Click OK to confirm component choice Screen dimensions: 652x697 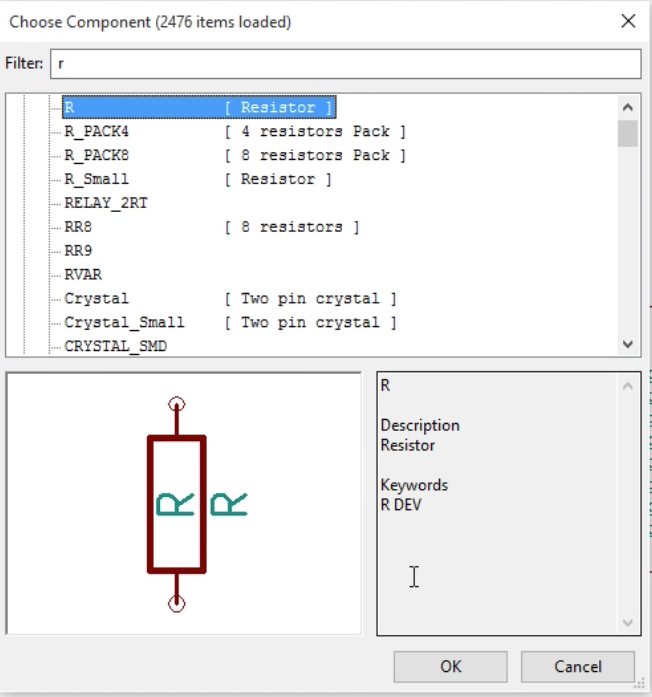tap(450, 666)
